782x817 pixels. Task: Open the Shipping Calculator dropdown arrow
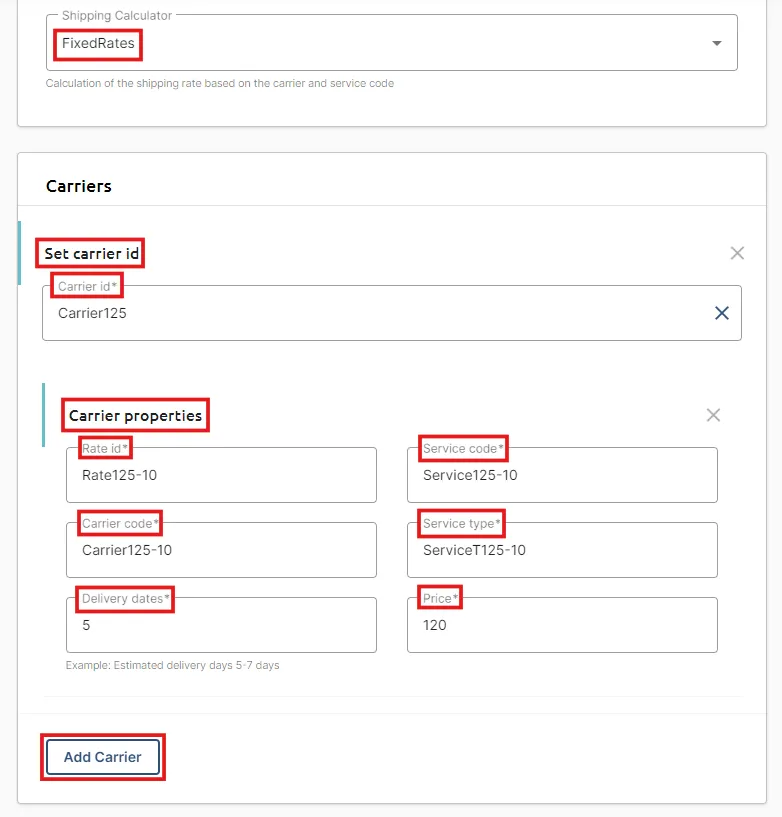(x=717, y=43)
